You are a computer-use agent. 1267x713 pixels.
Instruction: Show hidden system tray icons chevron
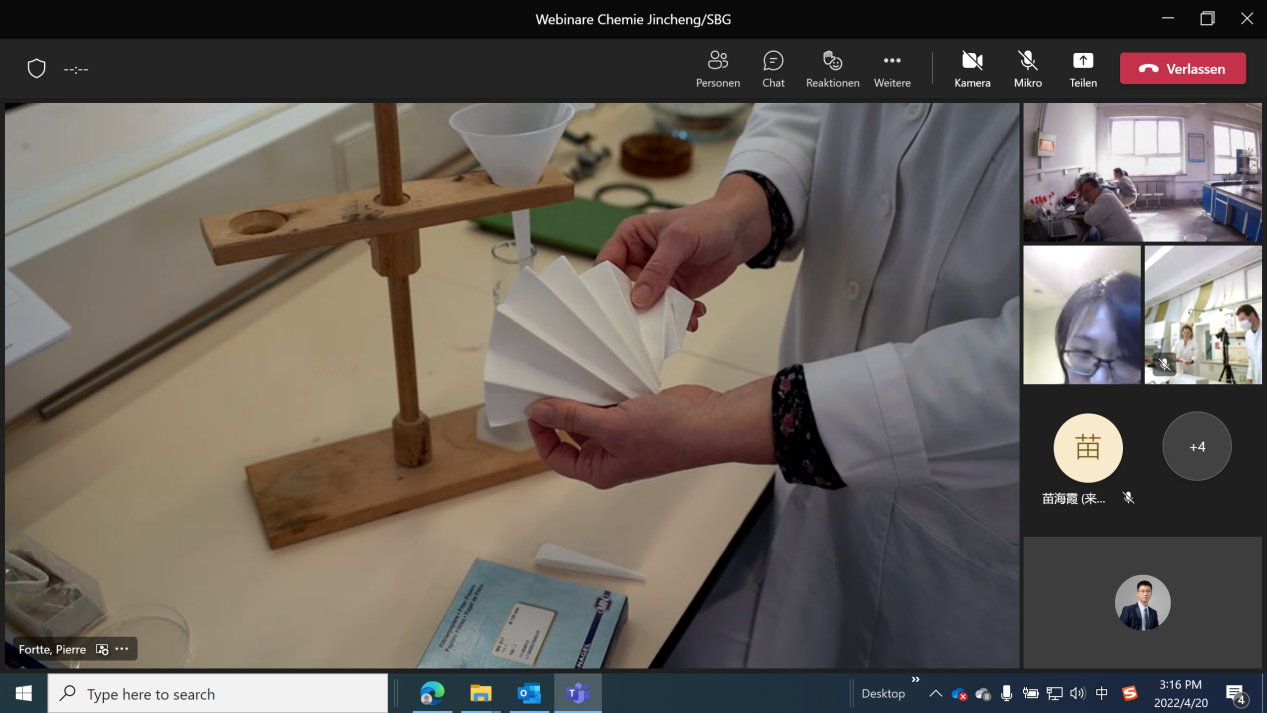pos(935,693)
